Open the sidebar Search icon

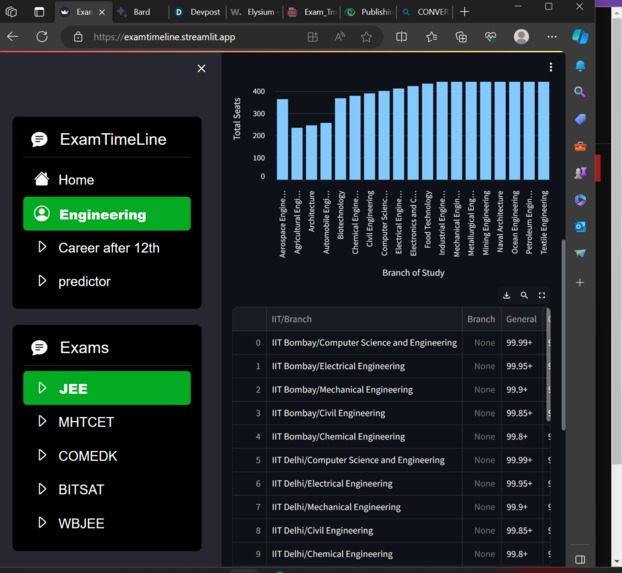pyautogui.click(x=580, y=92)
